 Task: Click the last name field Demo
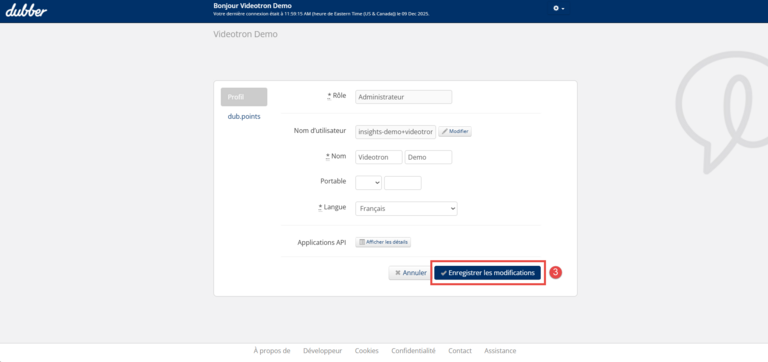click(428, 157)
